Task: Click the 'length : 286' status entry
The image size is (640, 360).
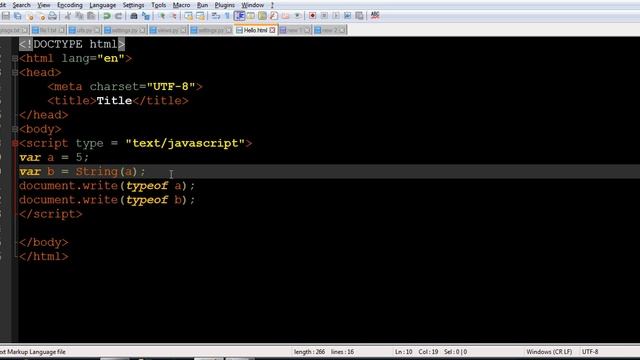Action: click(x=309, y=351)
